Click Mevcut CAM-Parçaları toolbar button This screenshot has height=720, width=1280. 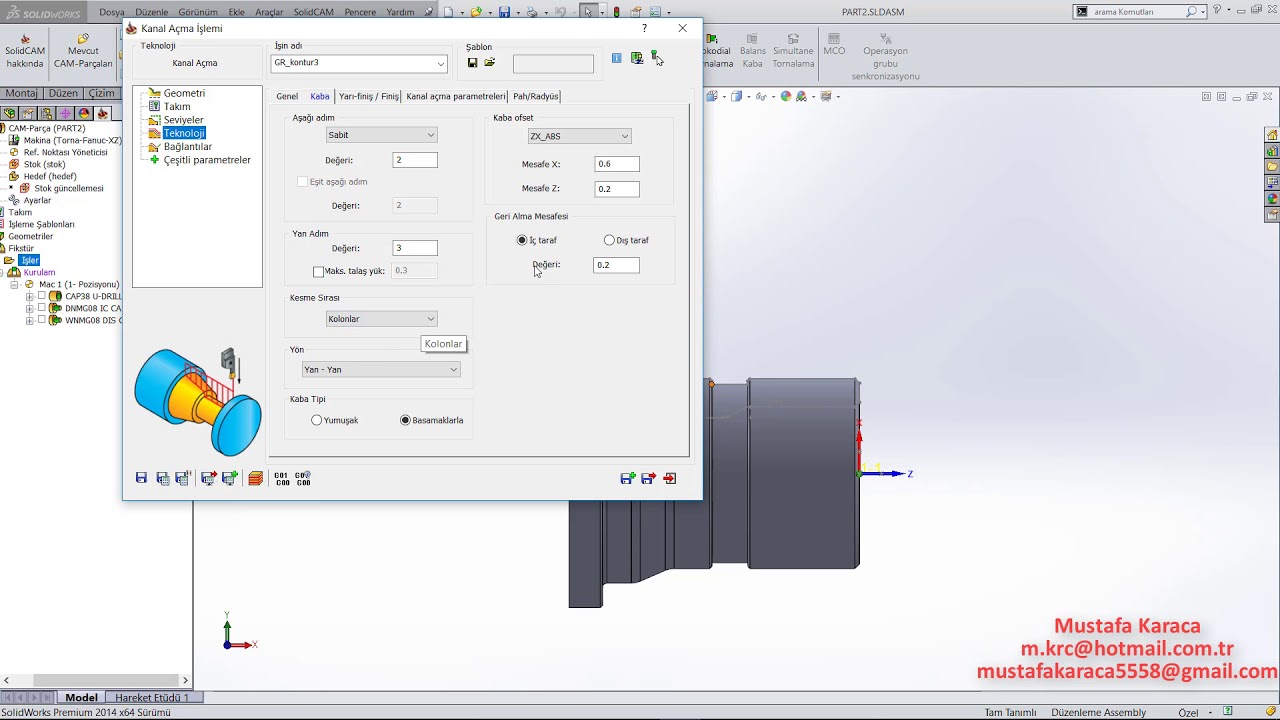tap(83, 51)
